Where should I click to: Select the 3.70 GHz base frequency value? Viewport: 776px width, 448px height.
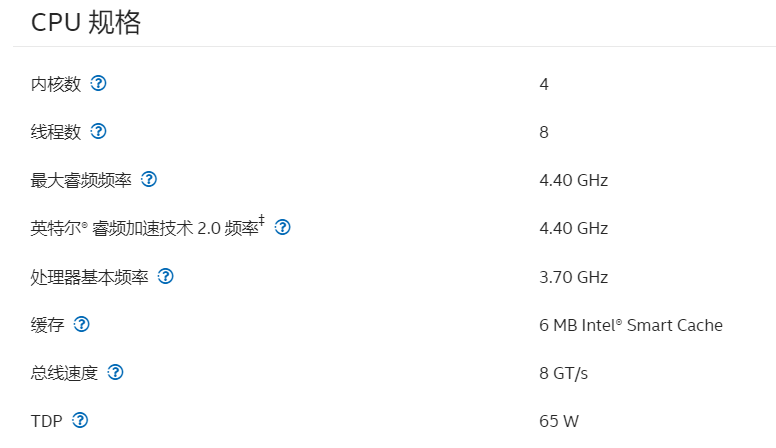(x=574, y=277)
